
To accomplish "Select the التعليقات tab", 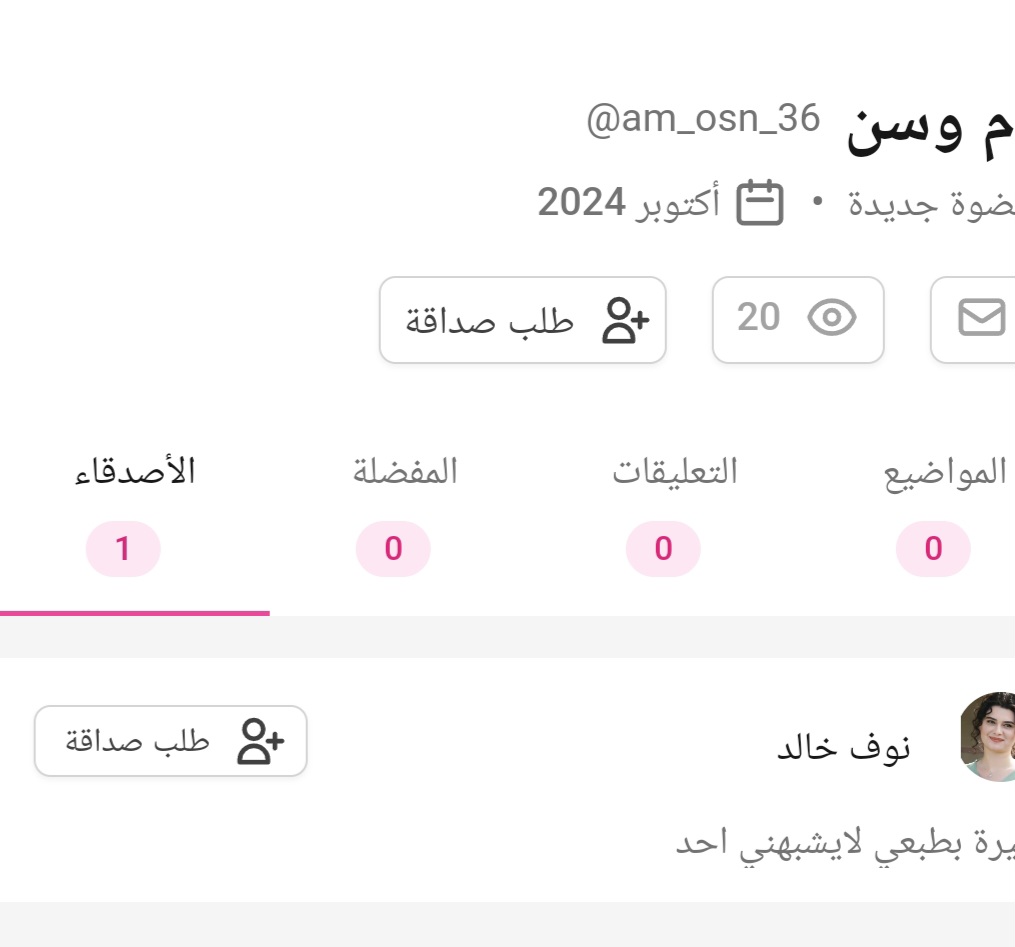I will click(x=675, y=472).
